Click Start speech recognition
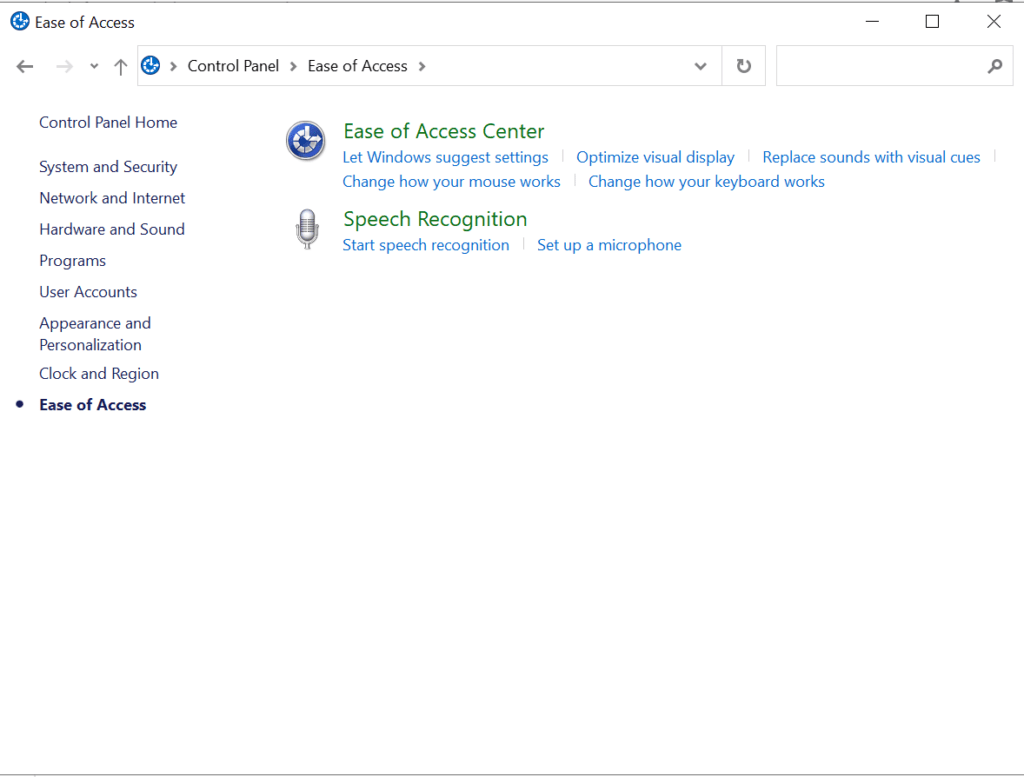The image size is (1024, 777). pos(426,245)
